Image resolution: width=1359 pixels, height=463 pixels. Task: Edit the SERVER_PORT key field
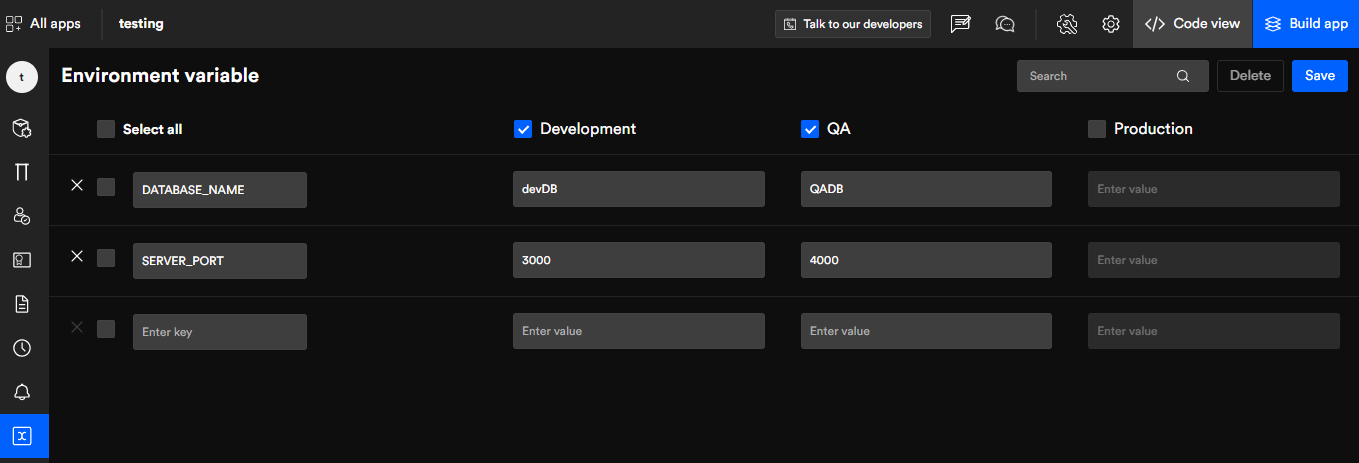tap(220, 260)
